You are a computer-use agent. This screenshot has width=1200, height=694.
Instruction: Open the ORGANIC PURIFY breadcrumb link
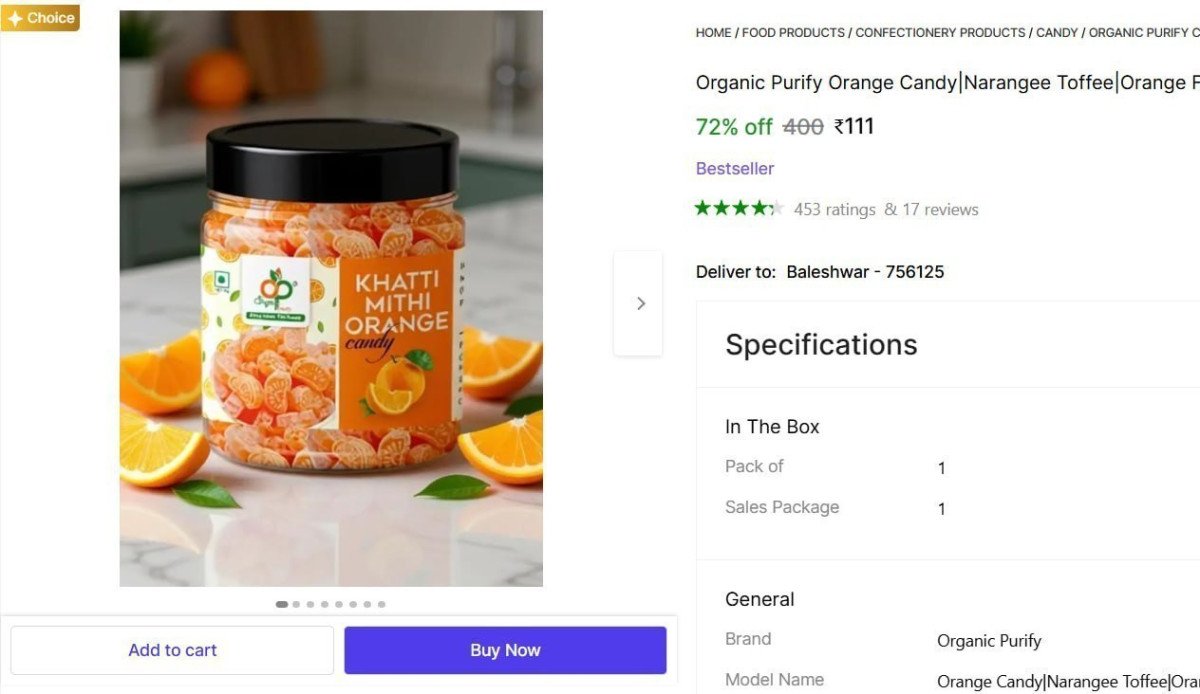(1143, 32)
